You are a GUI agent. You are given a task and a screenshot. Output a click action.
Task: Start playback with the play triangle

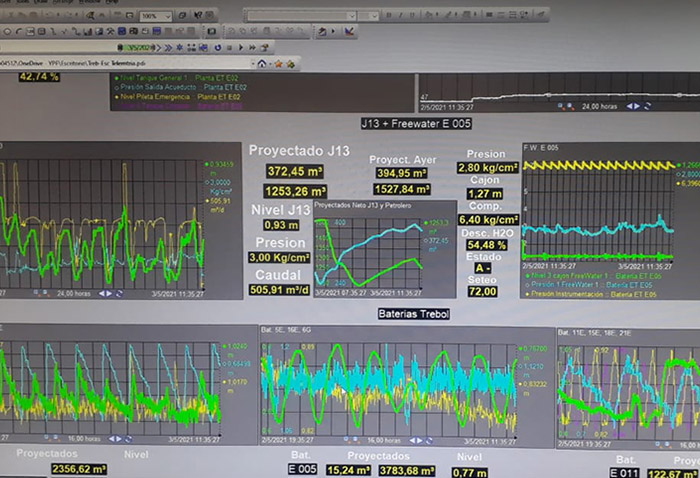point(241,47)
